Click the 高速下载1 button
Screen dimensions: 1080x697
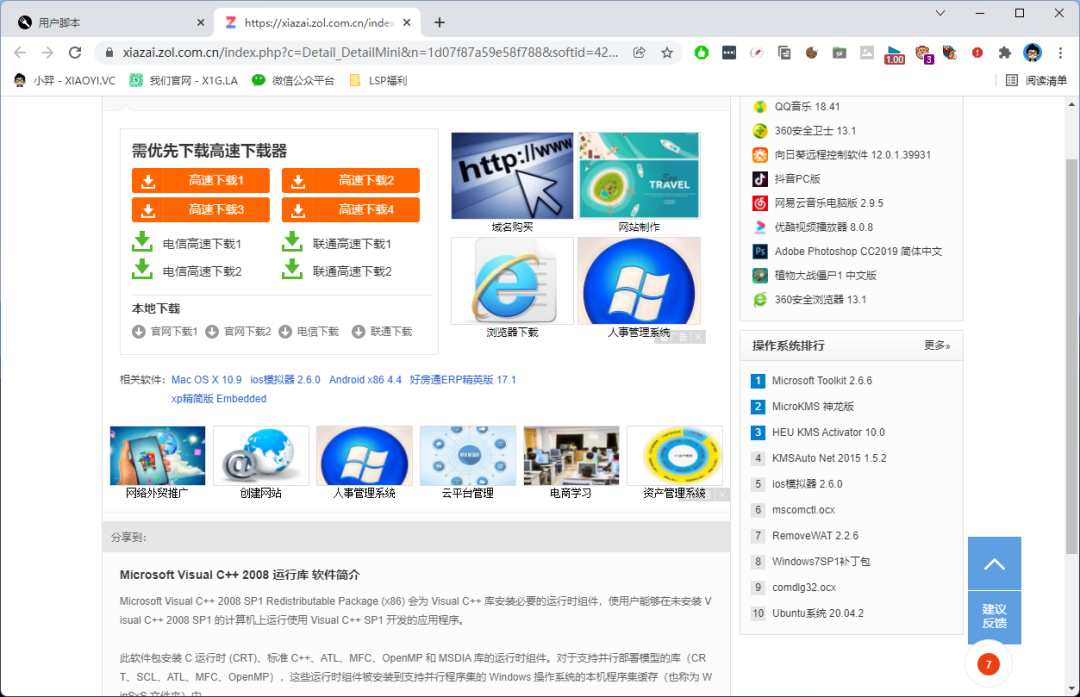click(200, 180)
